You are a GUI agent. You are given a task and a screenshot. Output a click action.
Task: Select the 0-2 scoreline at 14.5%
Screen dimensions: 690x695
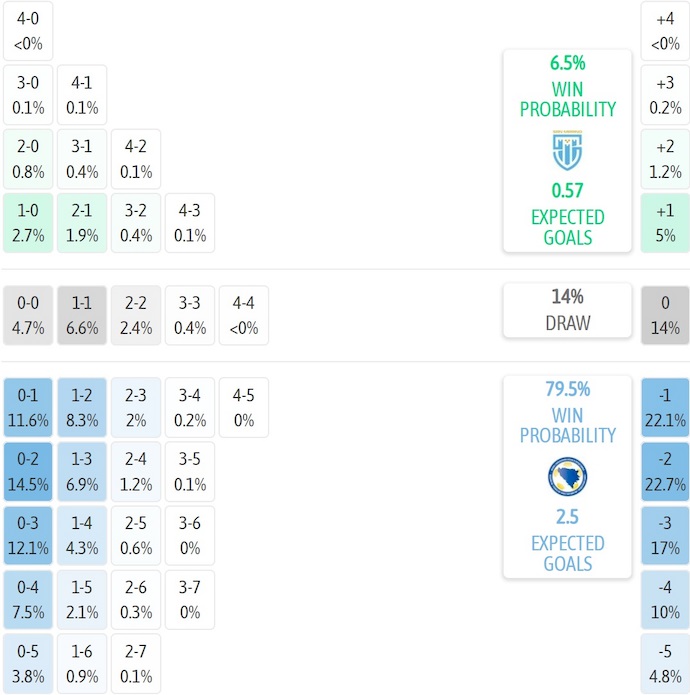point(28,472)
